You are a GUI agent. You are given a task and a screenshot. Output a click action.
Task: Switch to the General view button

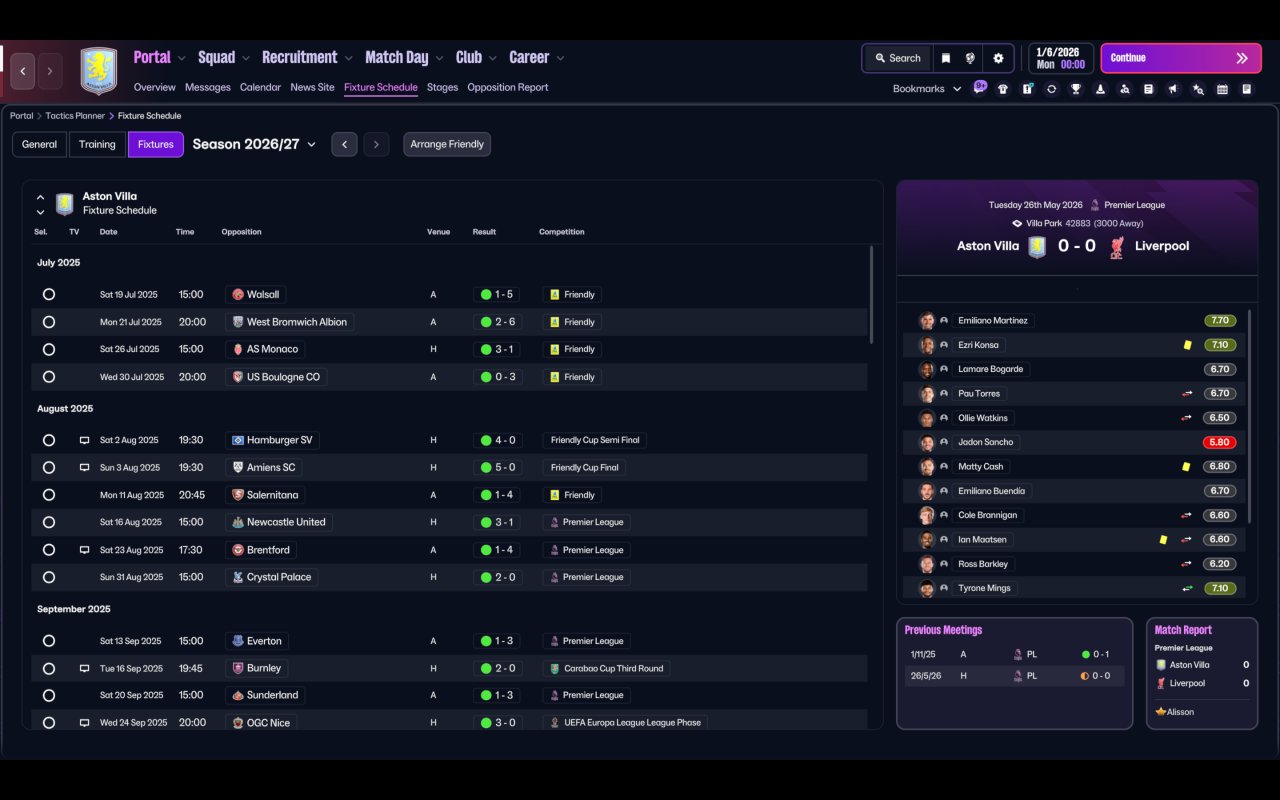point(40,144)
